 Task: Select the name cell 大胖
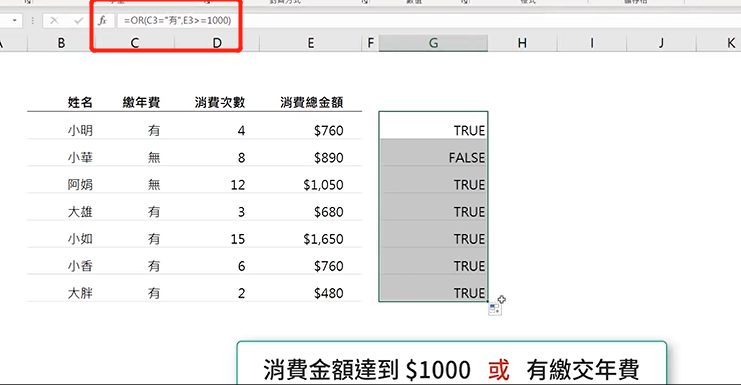click(x=80, y=293)
